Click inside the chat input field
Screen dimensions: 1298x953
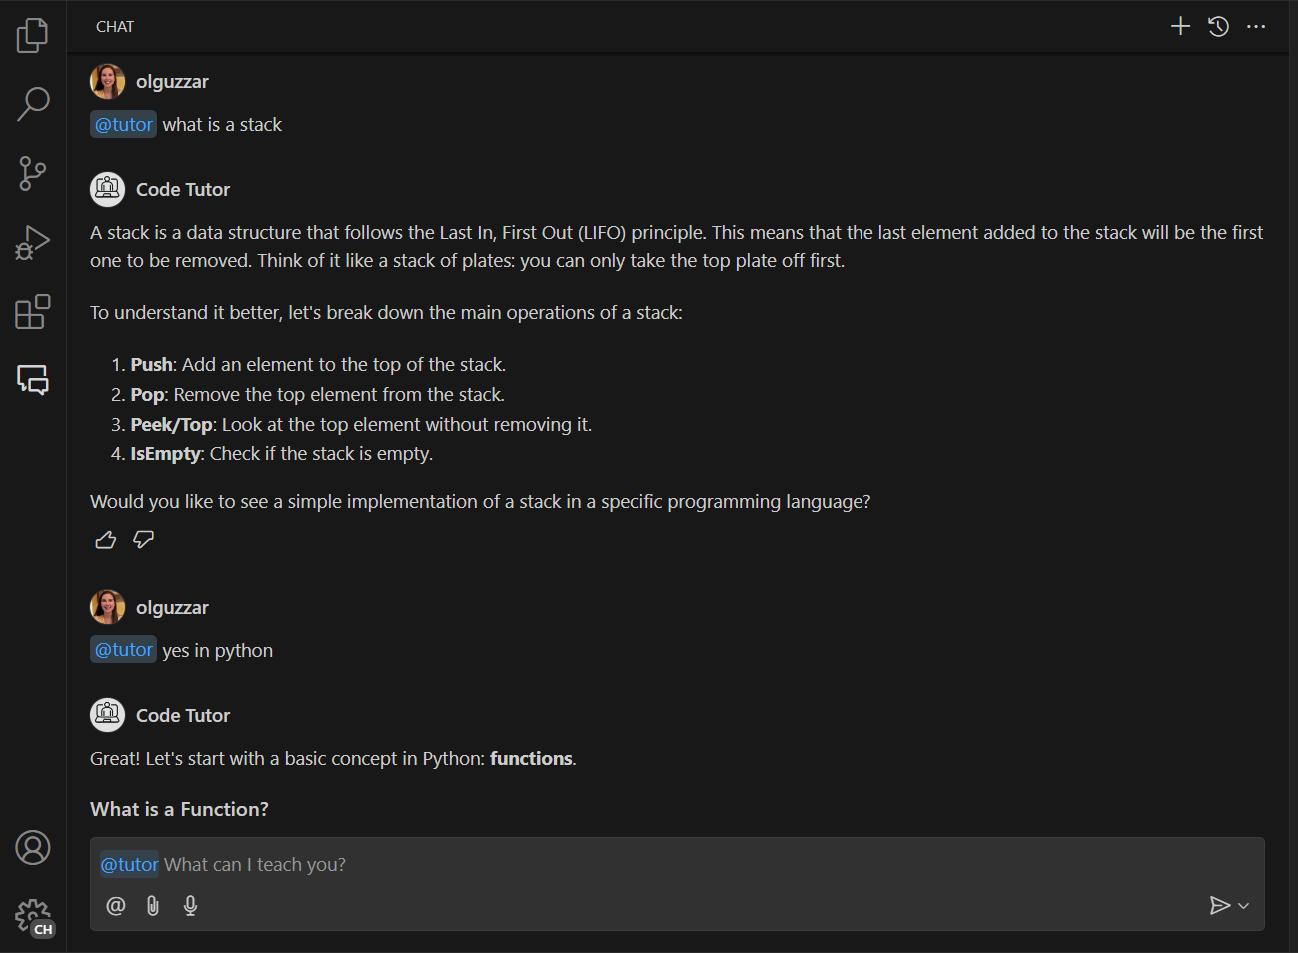(600, 864)
